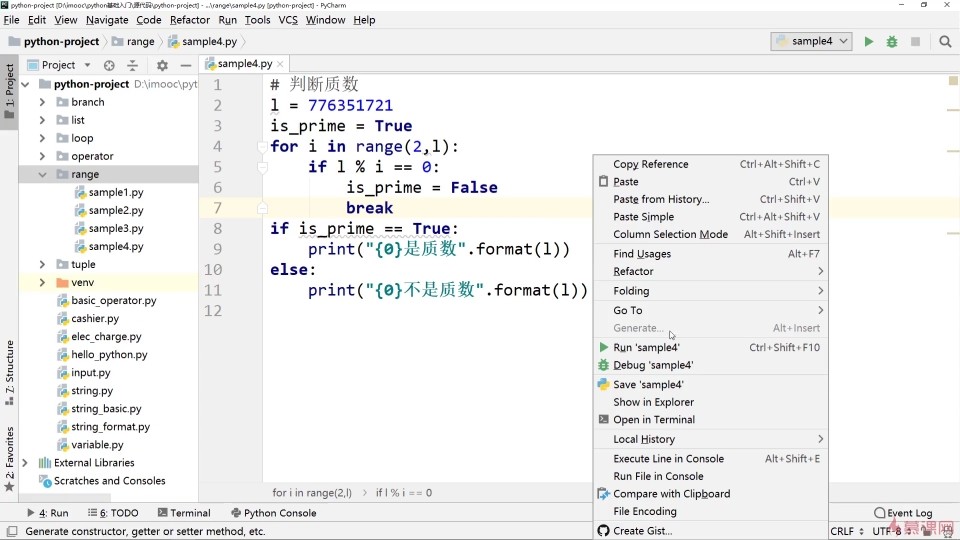Collapse the range folder
Screen dimensions: 960x540
pyautogui.click(x=42, y=174)
